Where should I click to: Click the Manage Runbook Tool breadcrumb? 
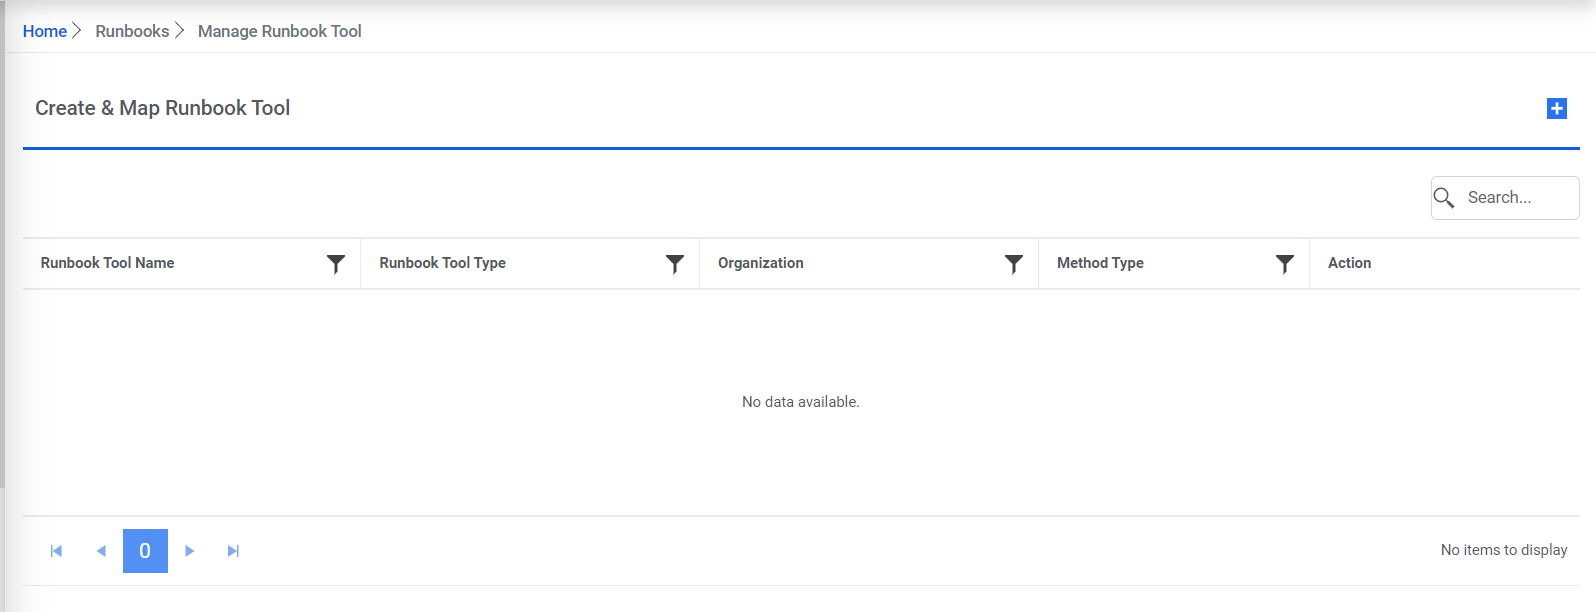point(280,31)
